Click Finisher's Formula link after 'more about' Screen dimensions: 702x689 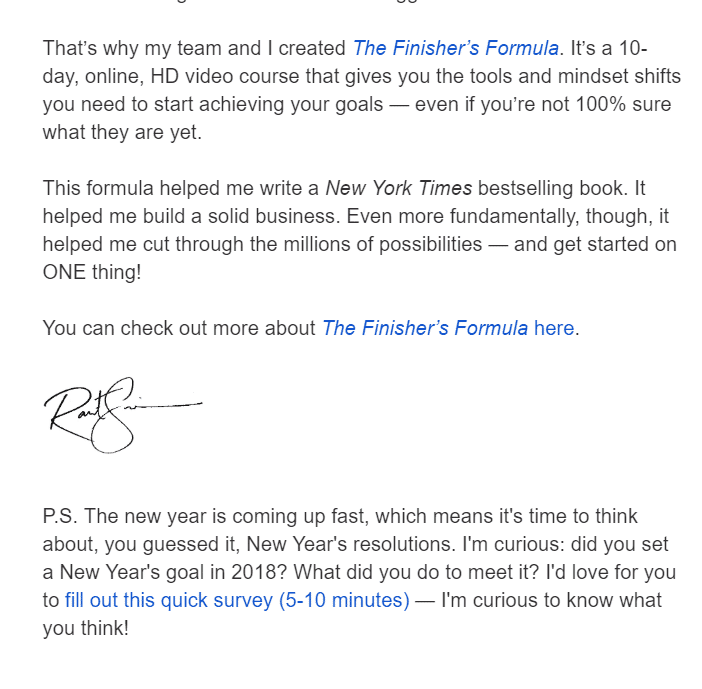tap(424, 328)
